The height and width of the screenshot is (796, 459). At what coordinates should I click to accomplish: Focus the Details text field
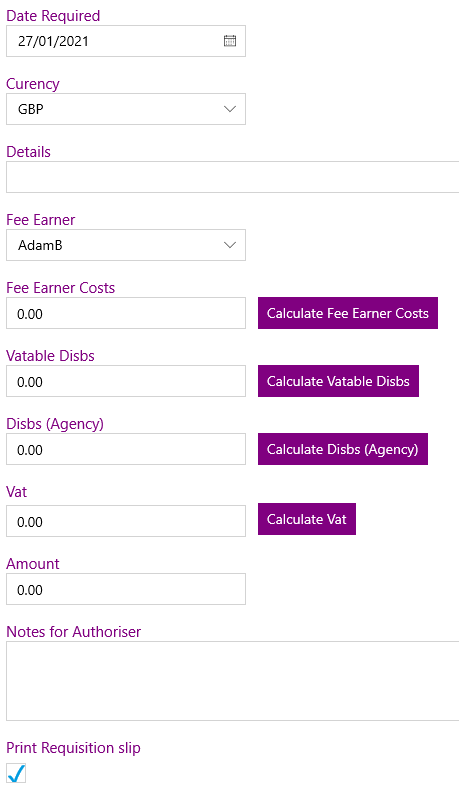tap(233, 177)
